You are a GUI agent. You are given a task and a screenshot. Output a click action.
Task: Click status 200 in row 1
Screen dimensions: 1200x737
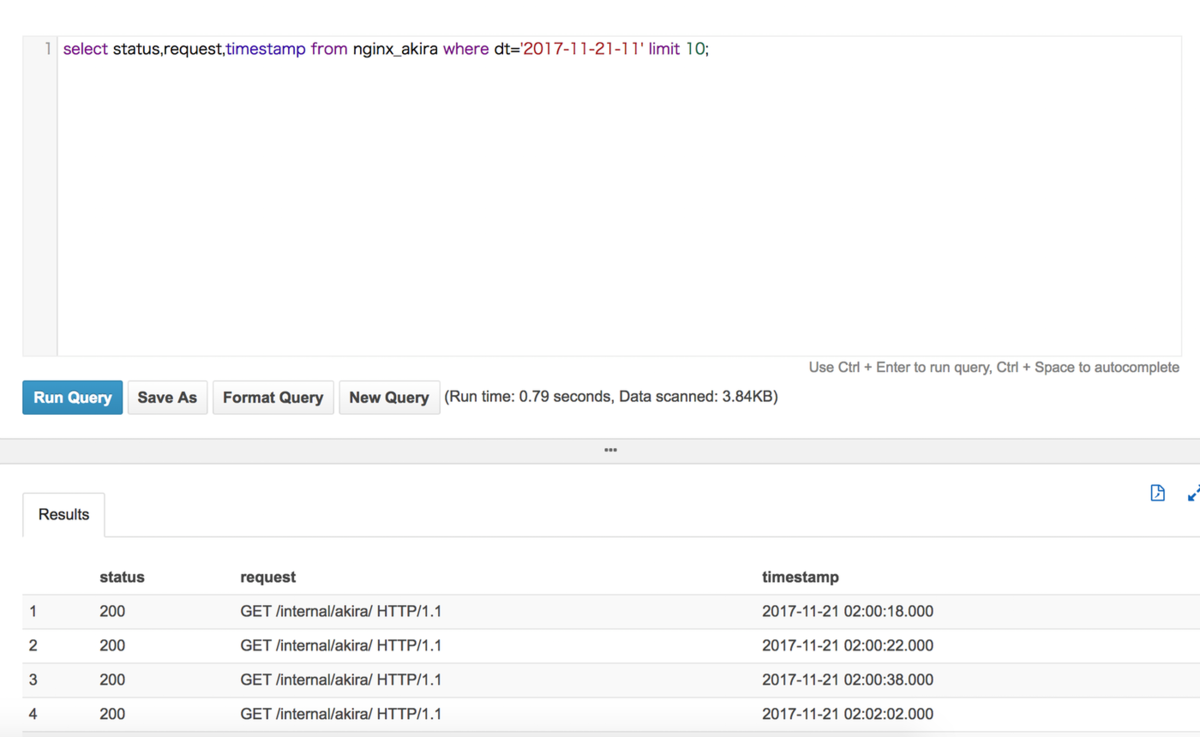tap(112, 611)
